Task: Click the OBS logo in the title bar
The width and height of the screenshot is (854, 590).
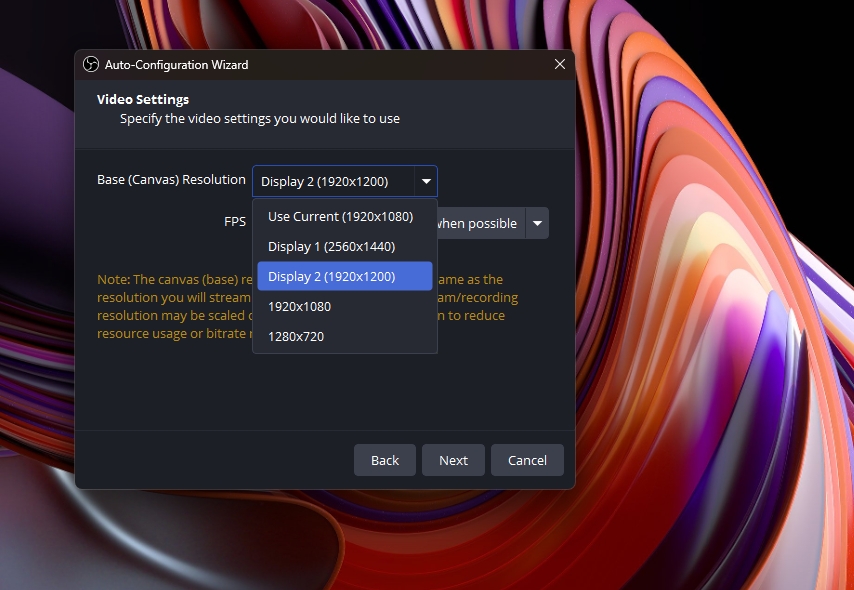Action: click(90, 65)
